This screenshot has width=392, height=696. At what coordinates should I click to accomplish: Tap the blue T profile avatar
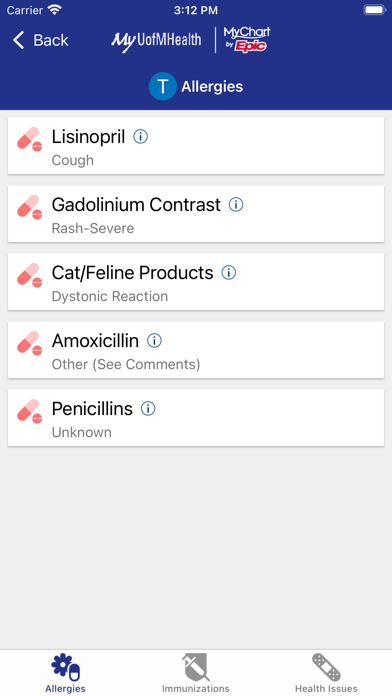162,86
